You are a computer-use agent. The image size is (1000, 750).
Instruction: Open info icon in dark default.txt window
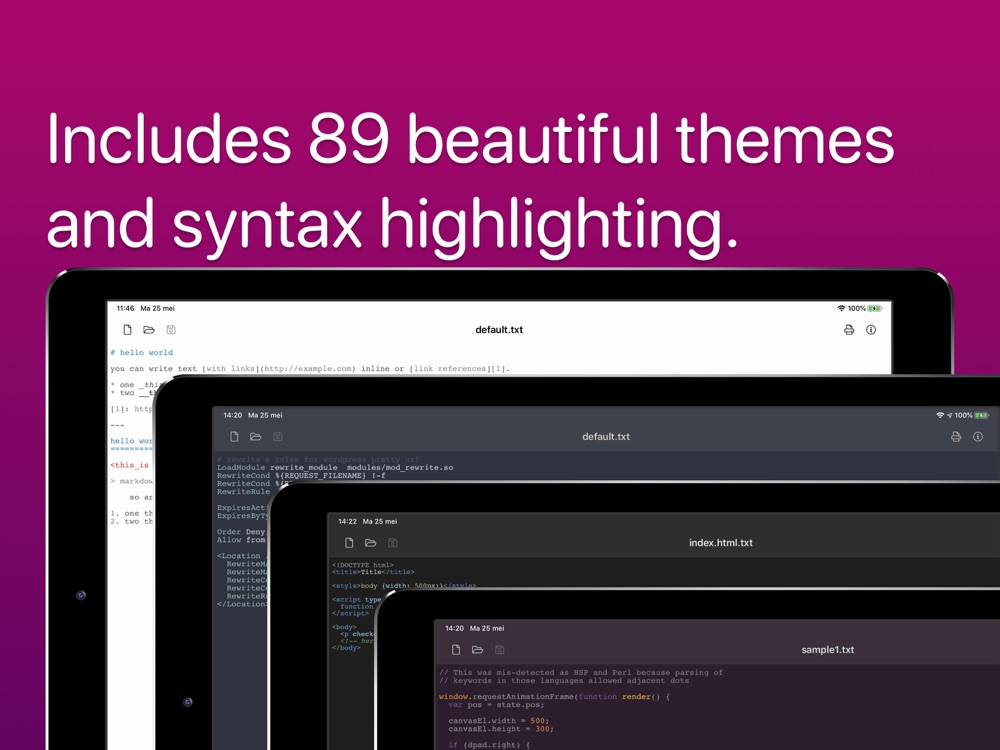(978, 437)
